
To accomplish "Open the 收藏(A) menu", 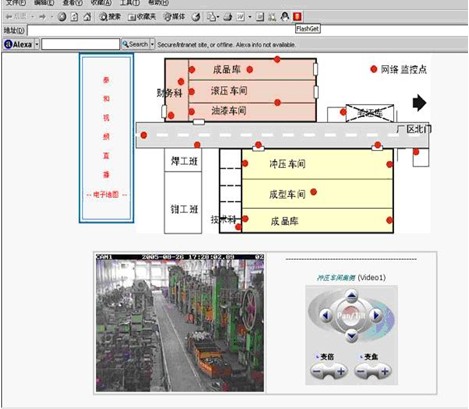I will pos(101,3).
